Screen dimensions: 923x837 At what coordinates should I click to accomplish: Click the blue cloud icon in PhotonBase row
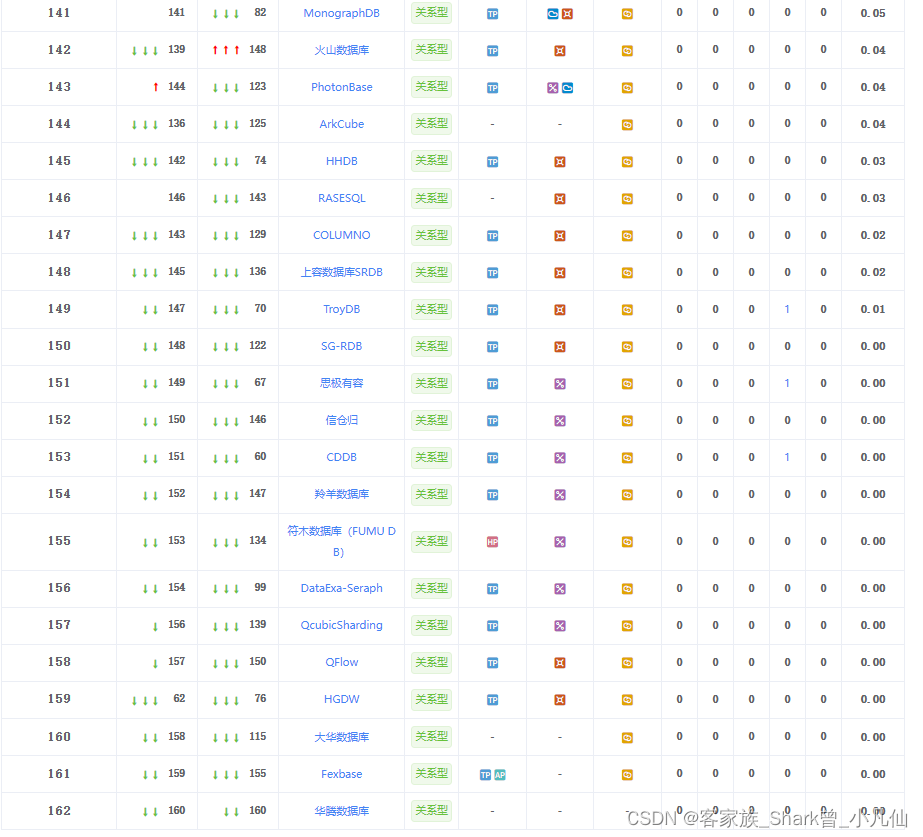click(567, 88)
